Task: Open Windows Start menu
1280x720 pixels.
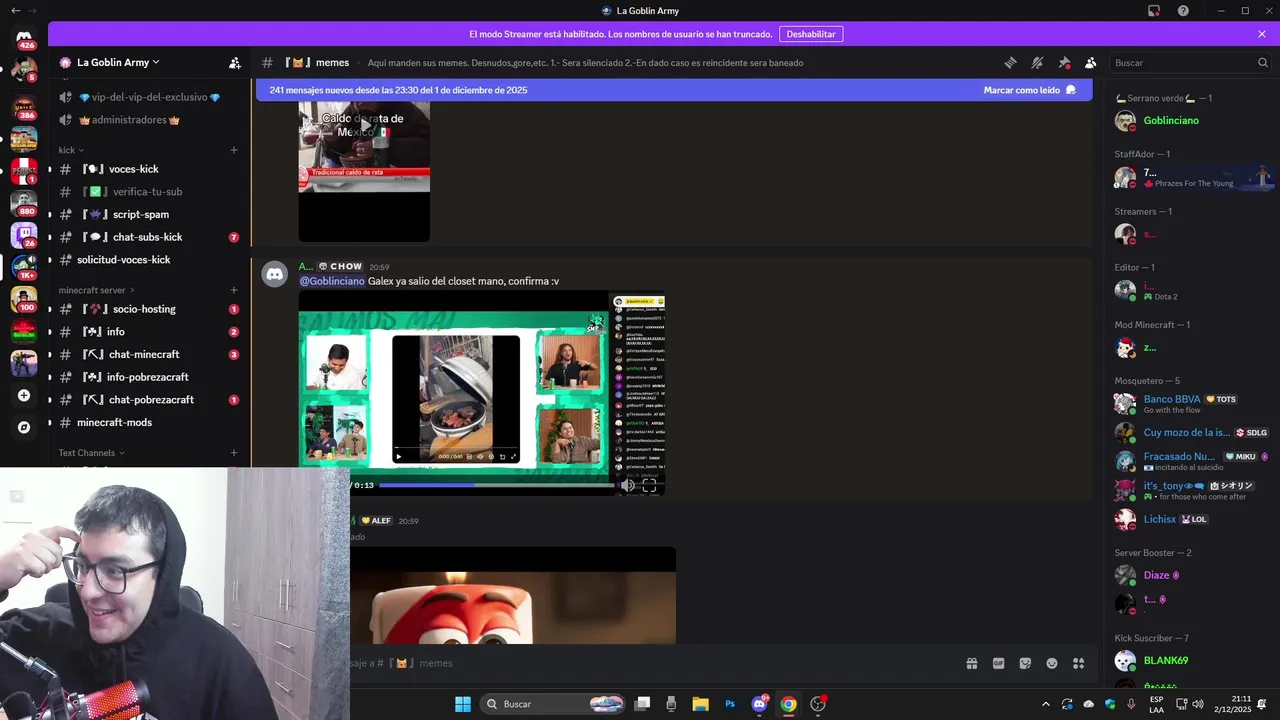Action: (463, 704)
